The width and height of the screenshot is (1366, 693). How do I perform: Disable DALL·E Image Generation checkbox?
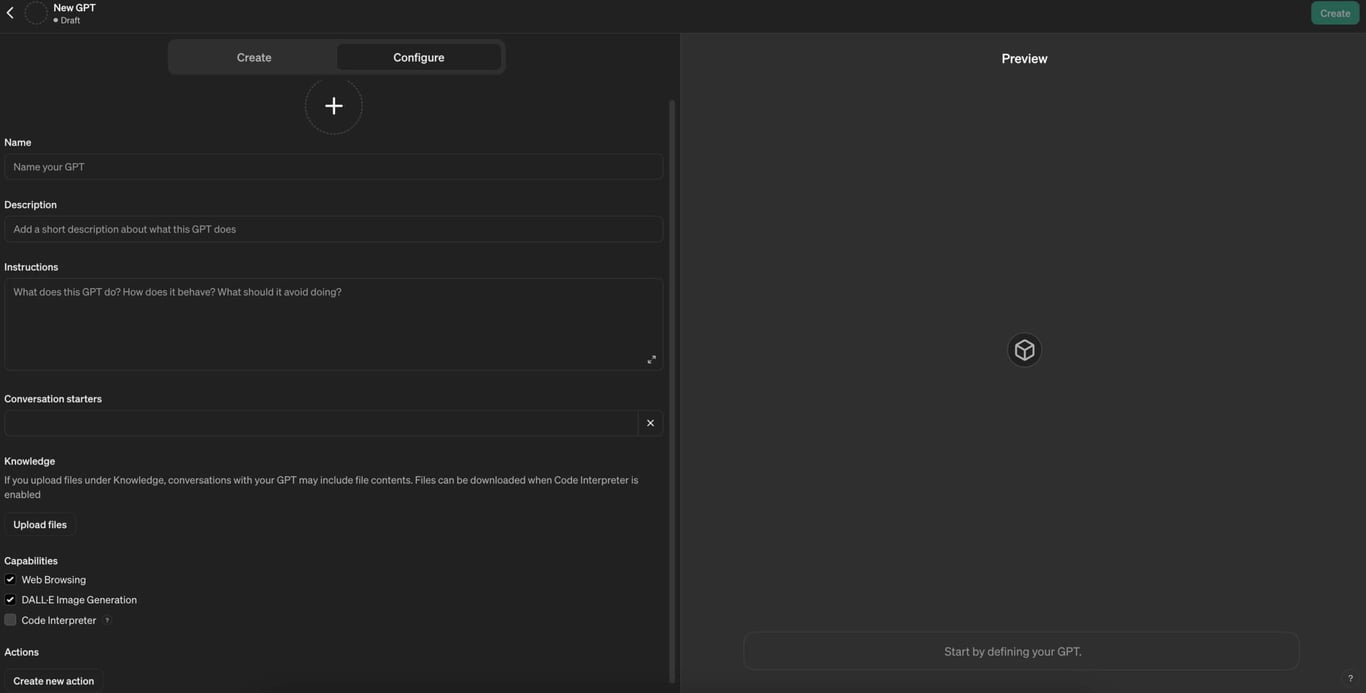(10, 600)
